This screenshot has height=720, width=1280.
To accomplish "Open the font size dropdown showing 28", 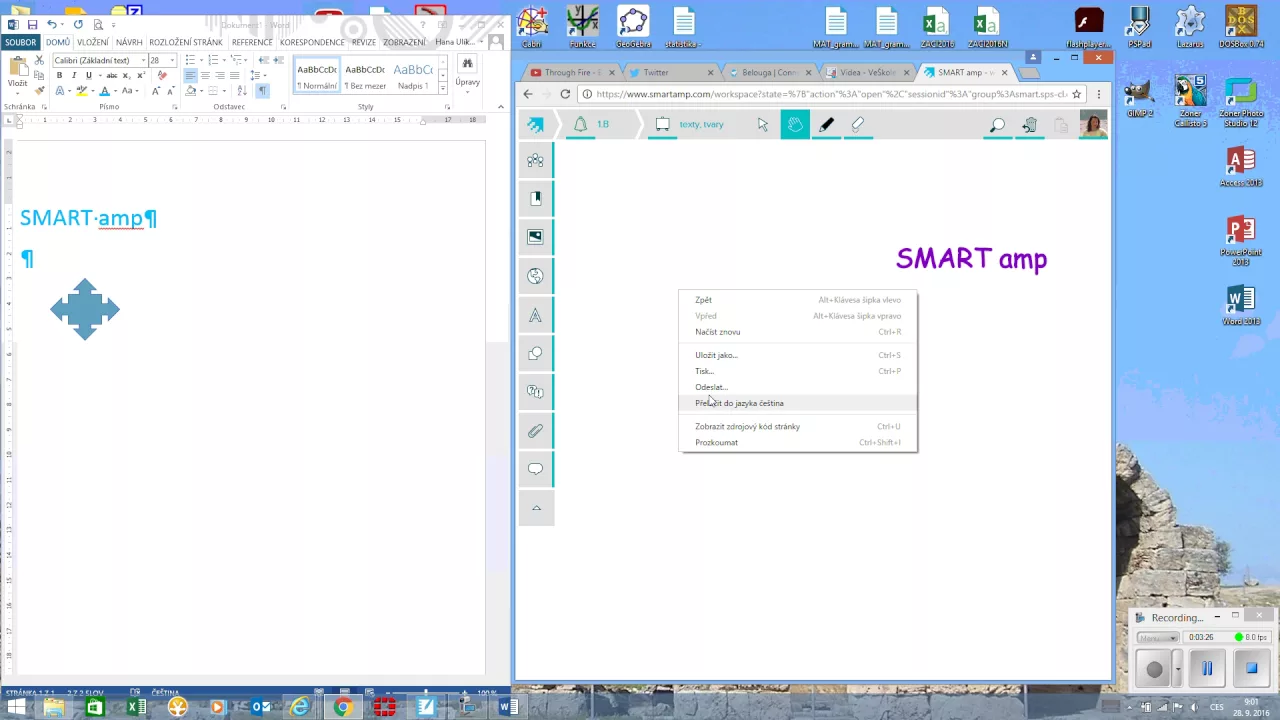I will click(171, 60).
